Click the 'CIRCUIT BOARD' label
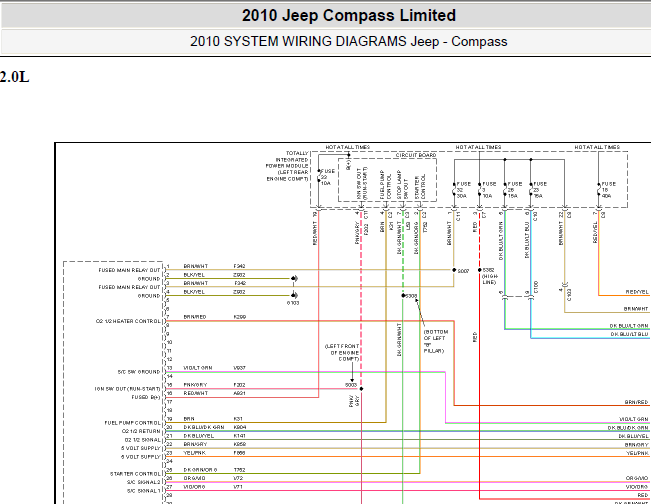 (x=416, y=155)
